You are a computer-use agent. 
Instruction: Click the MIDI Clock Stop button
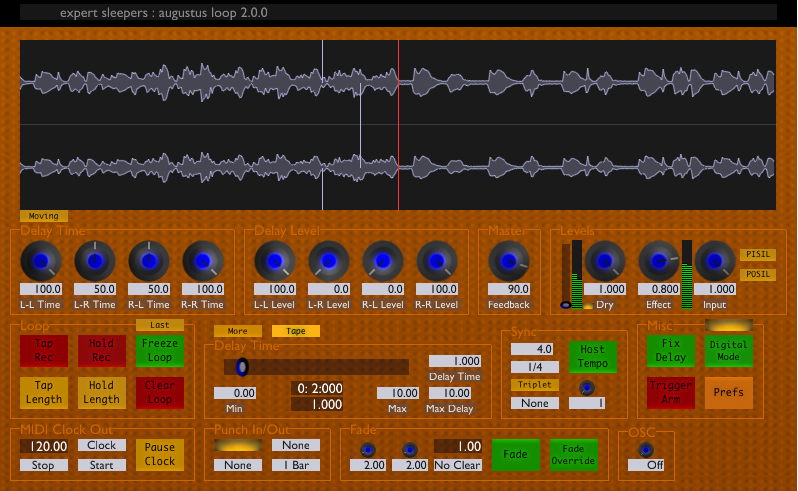point(44,465)
